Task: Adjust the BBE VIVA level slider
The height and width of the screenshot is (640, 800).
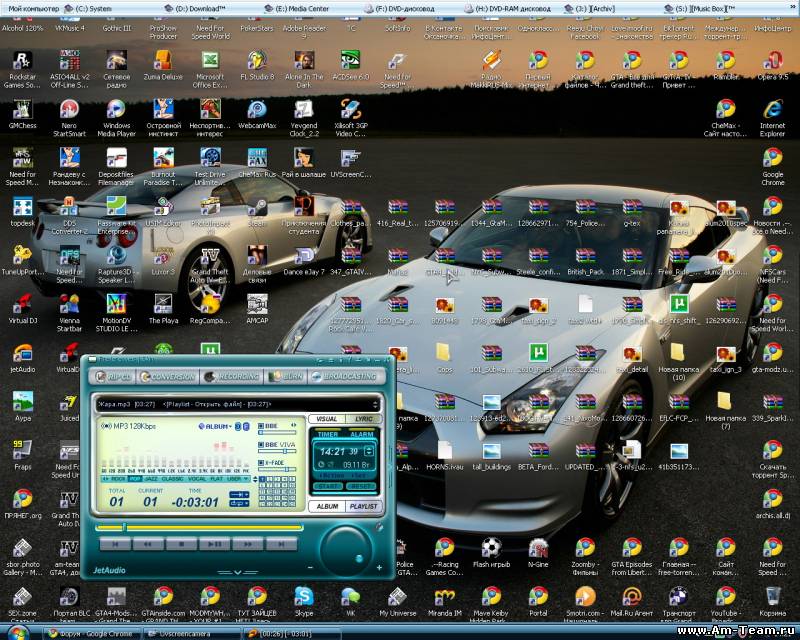Action: [277, 452]
